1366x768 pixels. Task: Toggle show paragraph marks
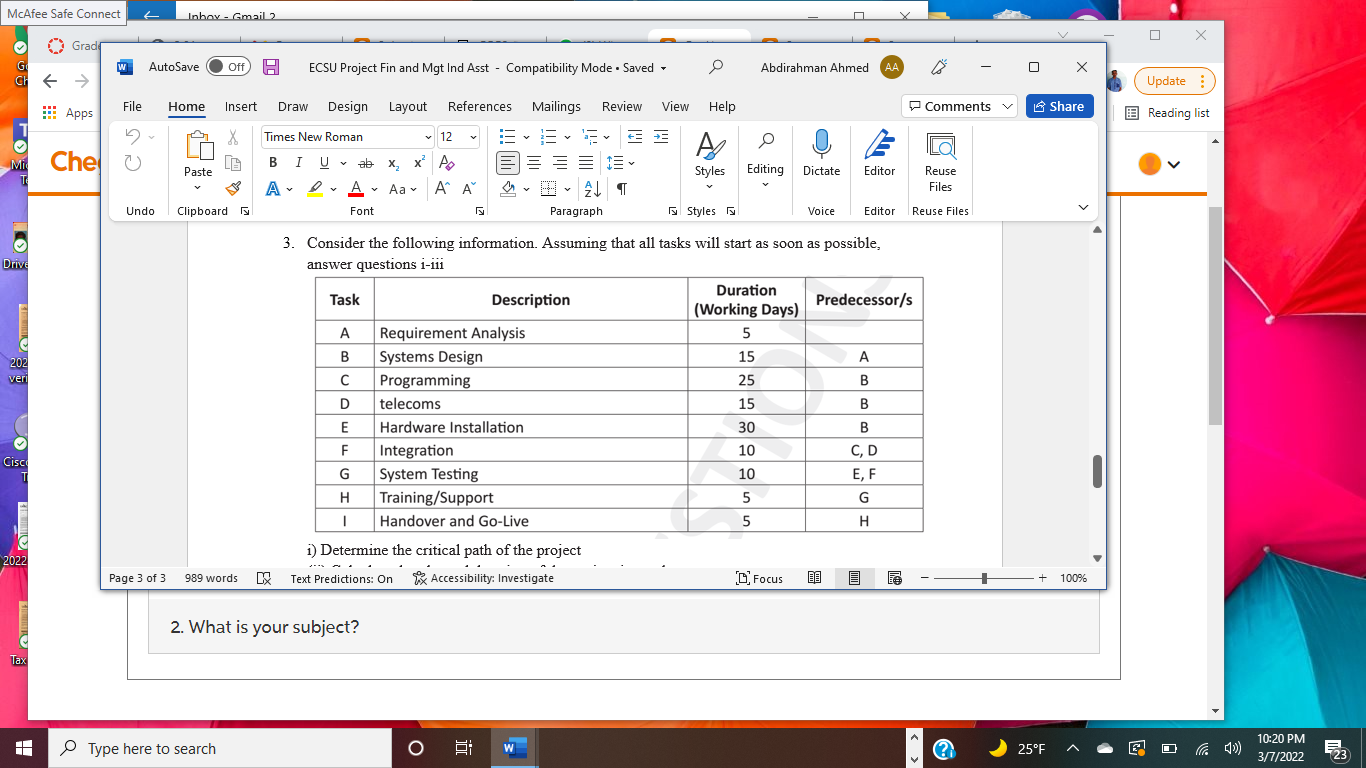[x=622, y=188]
